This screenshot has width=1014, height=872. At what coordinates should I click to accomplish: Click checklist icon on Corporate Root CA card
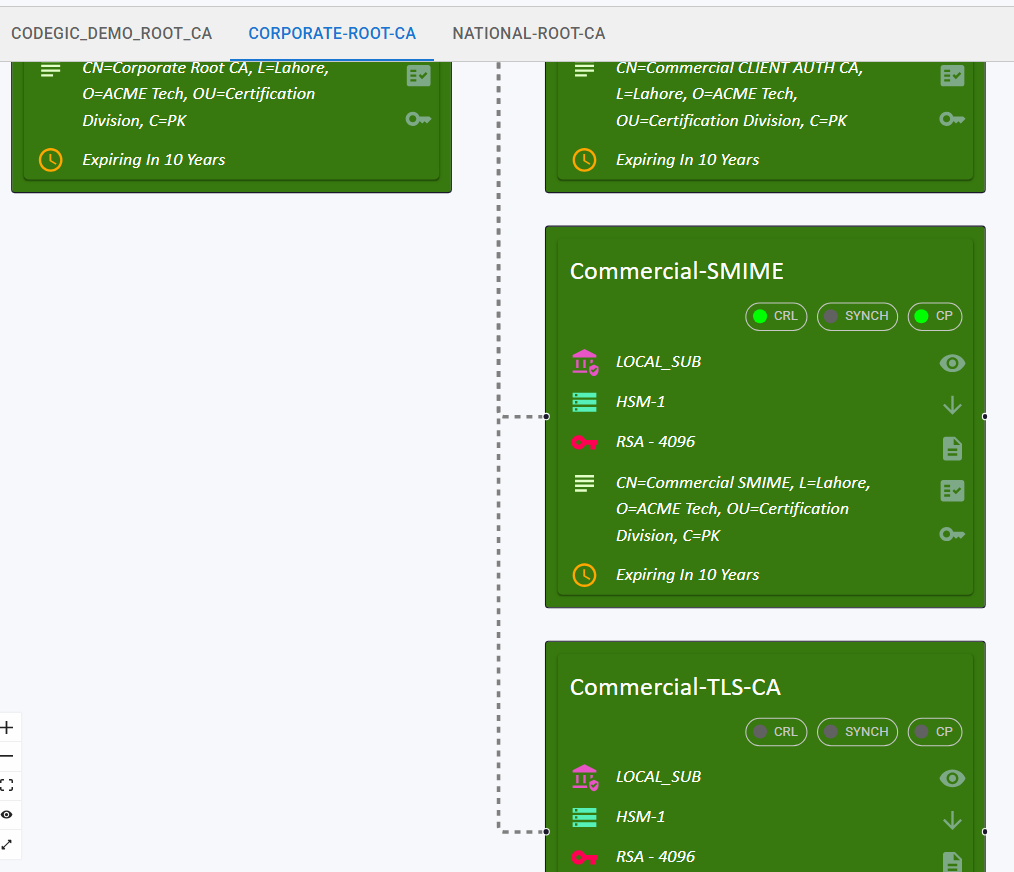pos(418,76)
